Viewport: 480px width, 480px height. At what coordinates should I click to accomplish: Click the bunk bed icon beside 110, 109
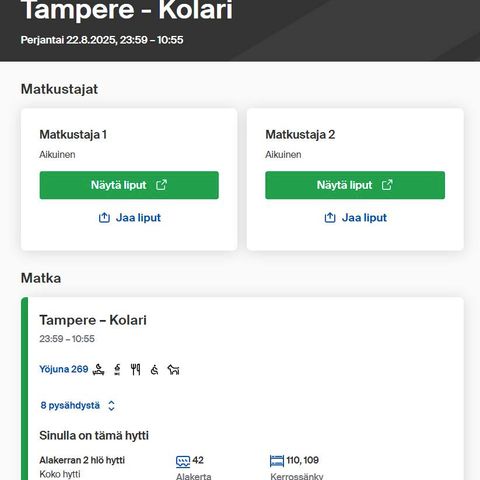277,461
